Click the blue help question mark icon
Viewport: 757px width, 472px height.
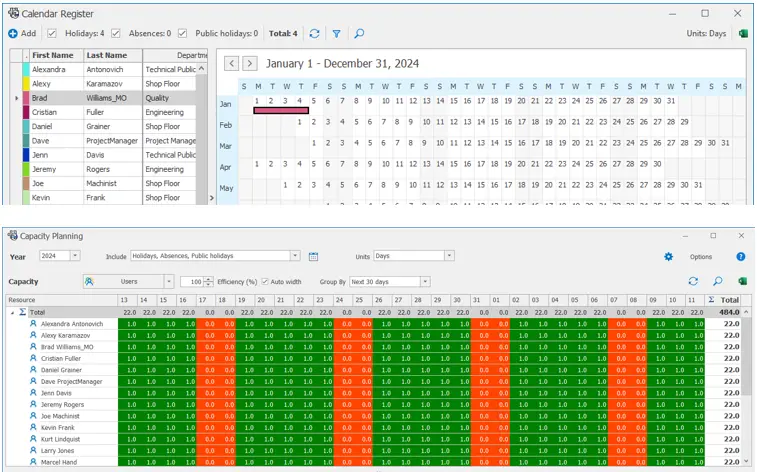click(x=741, y=257)
